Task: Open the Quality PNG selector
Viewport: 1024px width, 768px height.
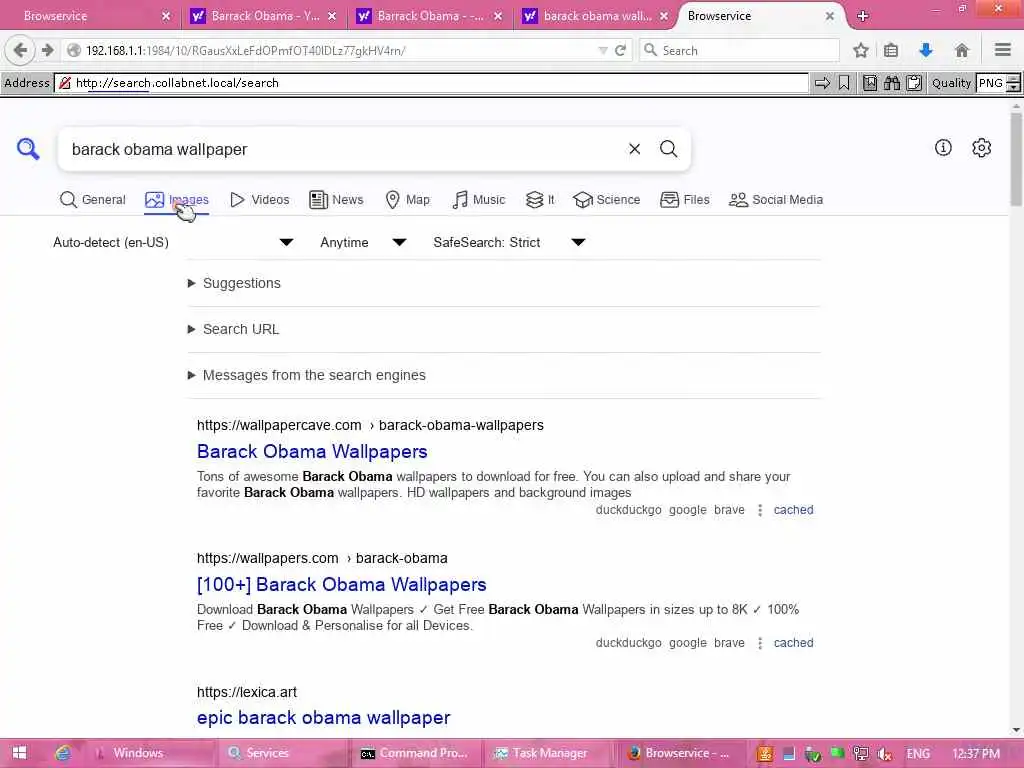Action: coord(991,83)
